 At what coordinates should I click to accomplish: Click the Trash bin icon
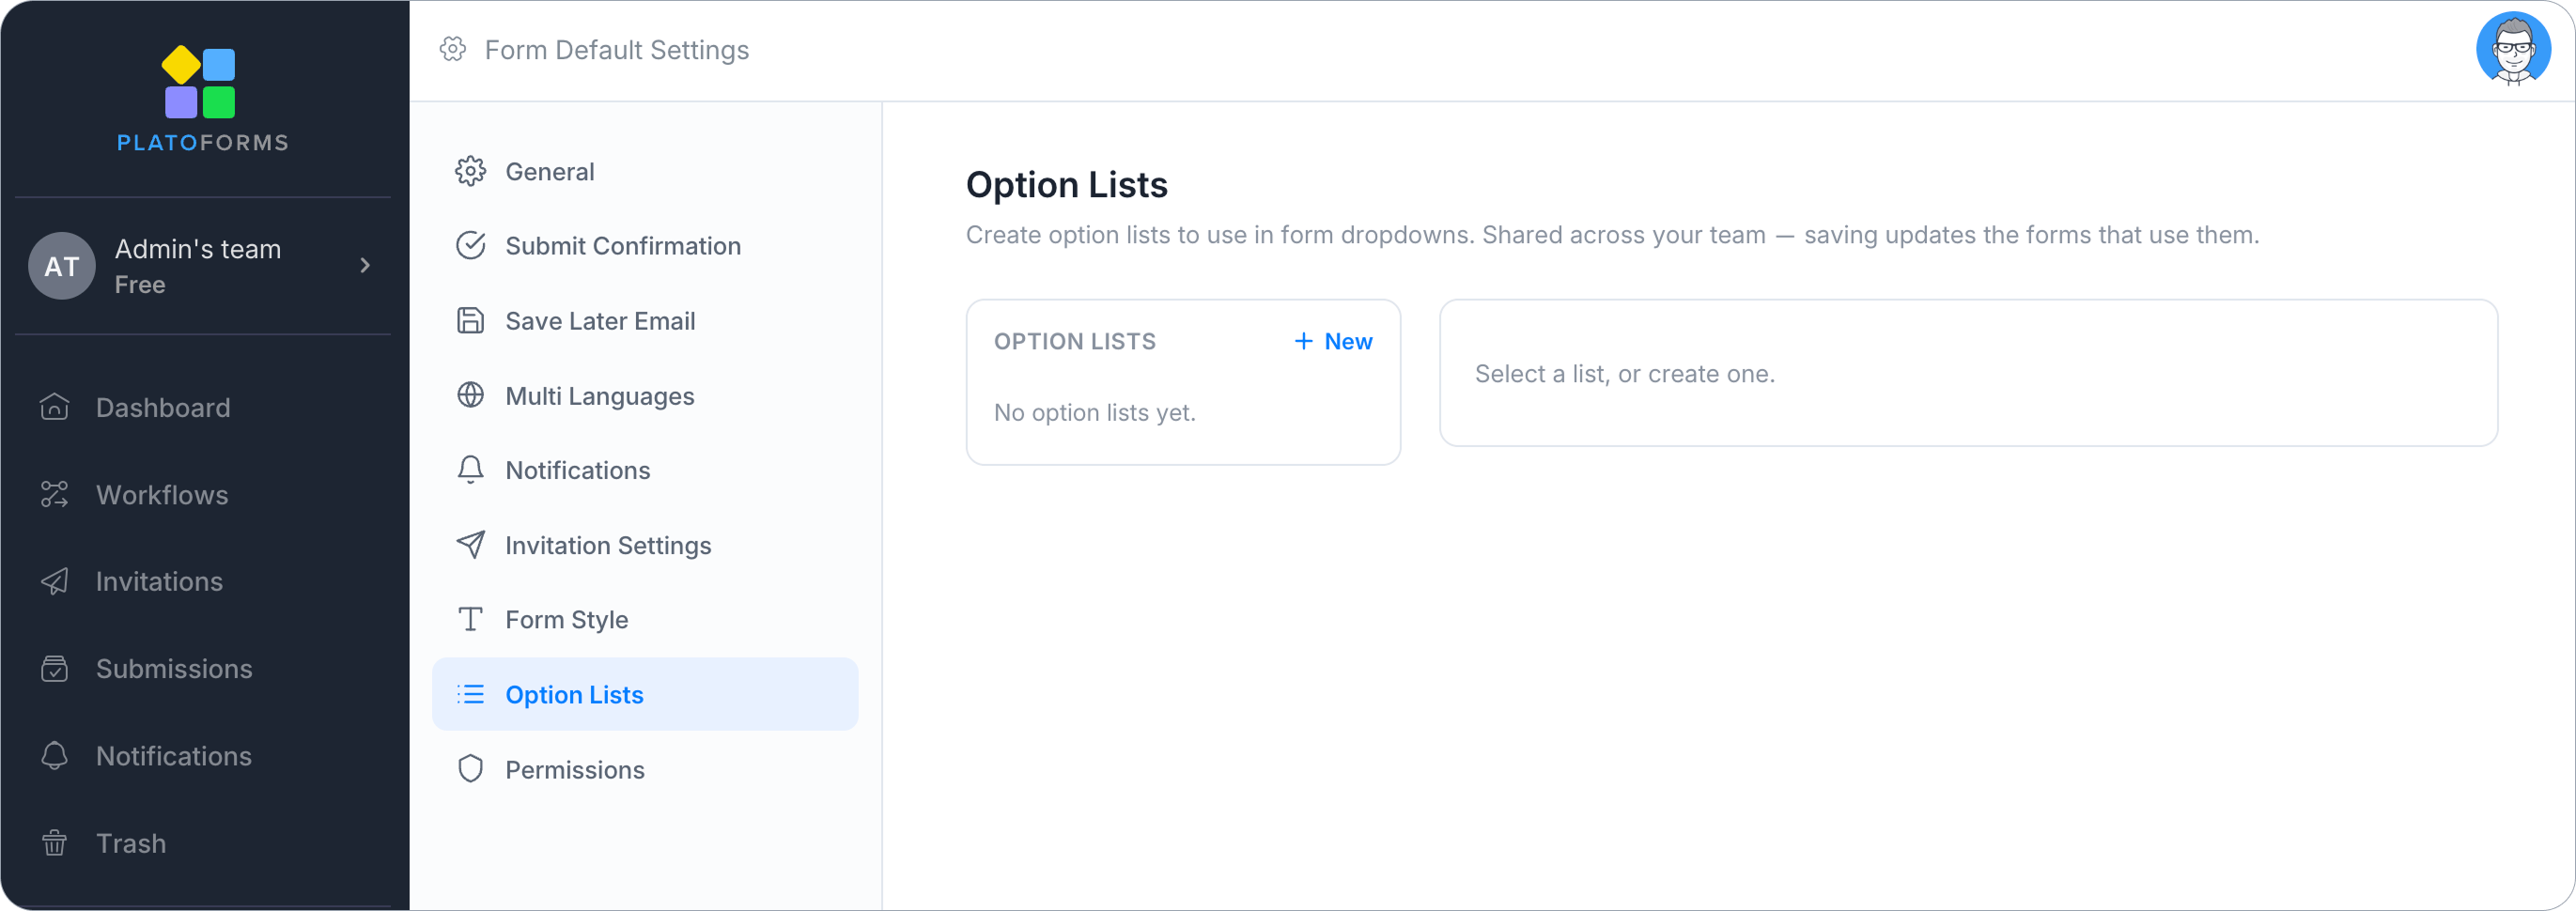pos(55,843)
